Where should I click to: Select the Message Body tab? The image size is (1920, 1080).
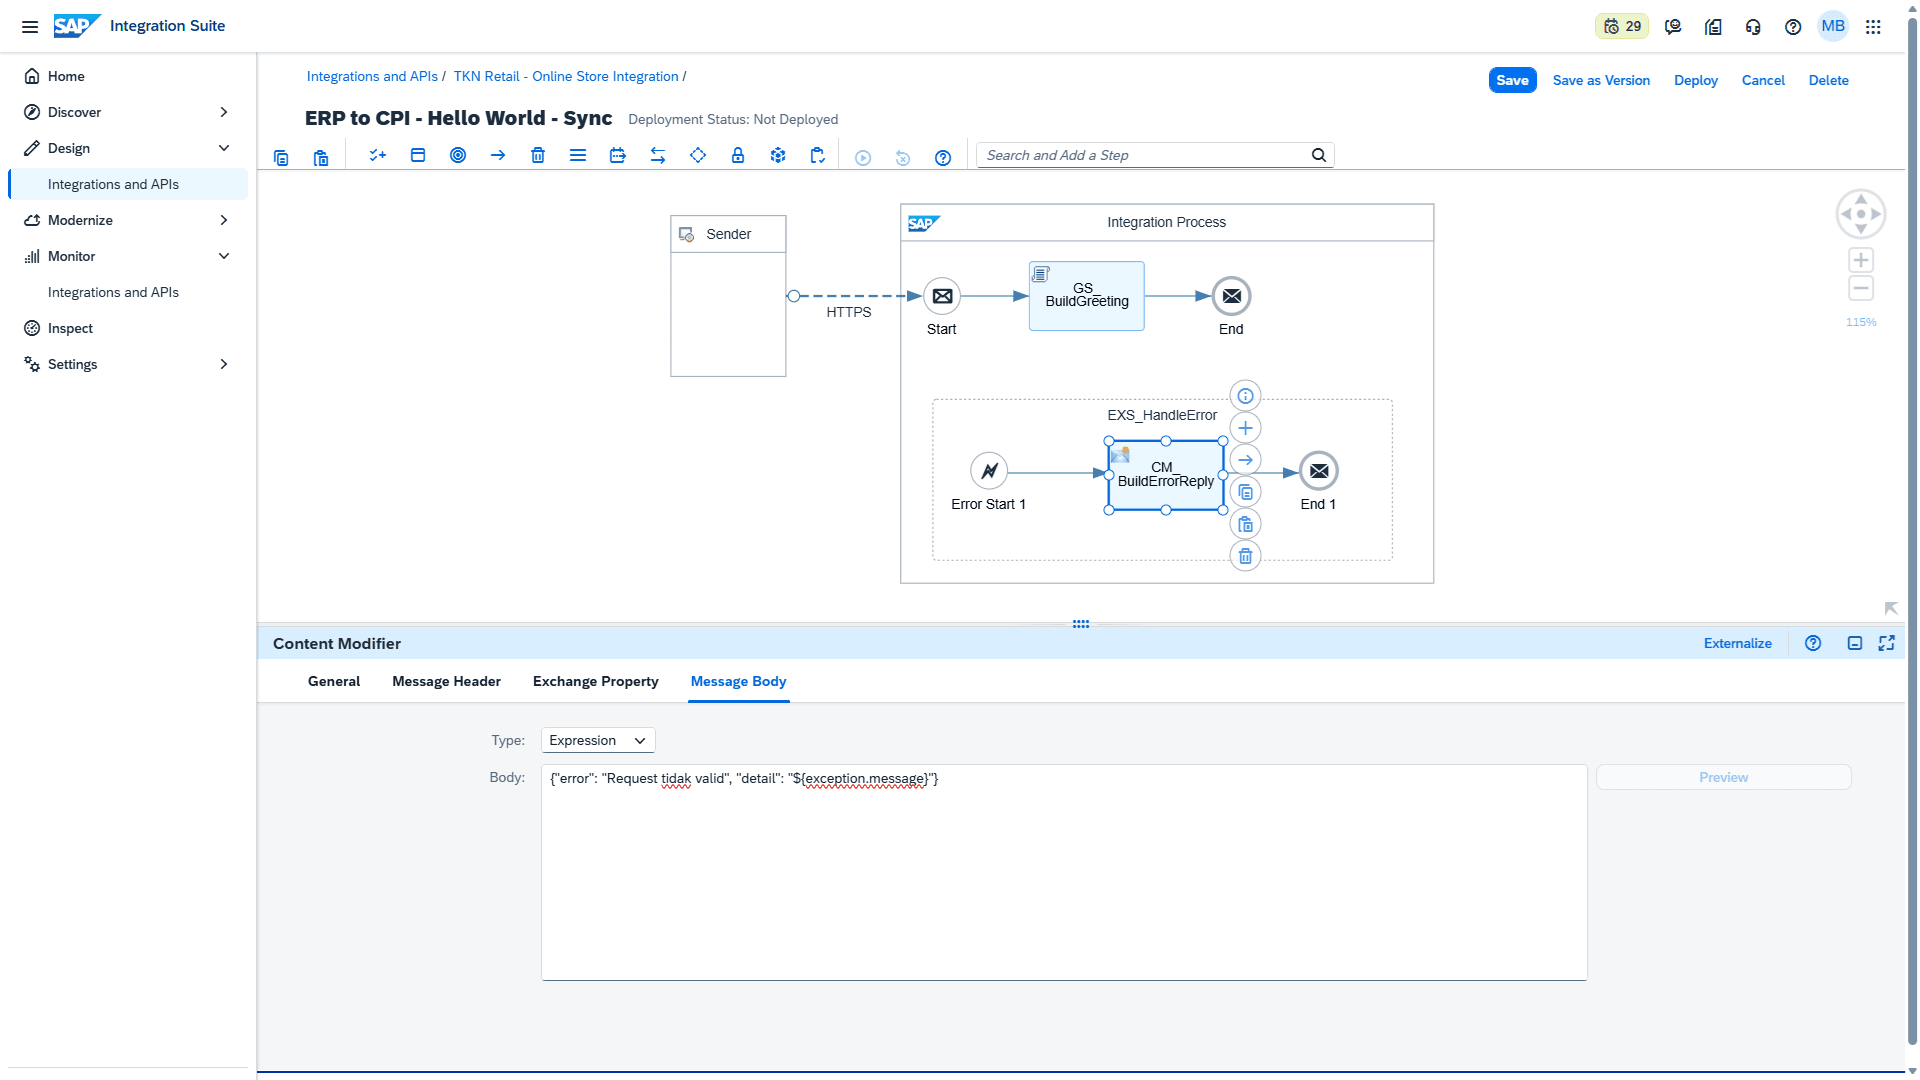pos(739,681)
